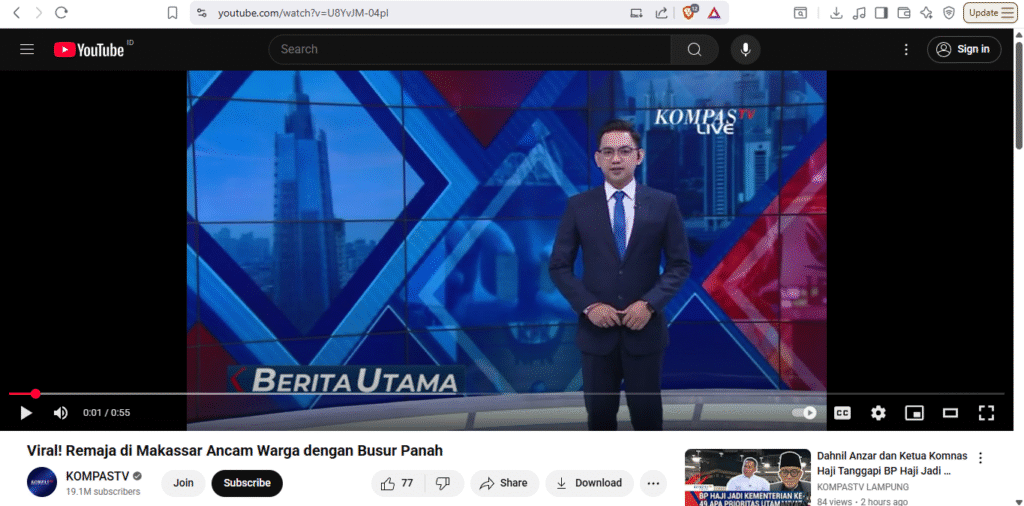Toggle closed captions
The width and height of the screenshot is (1024, 506).
pyautogui.click(x=842, y=413)
